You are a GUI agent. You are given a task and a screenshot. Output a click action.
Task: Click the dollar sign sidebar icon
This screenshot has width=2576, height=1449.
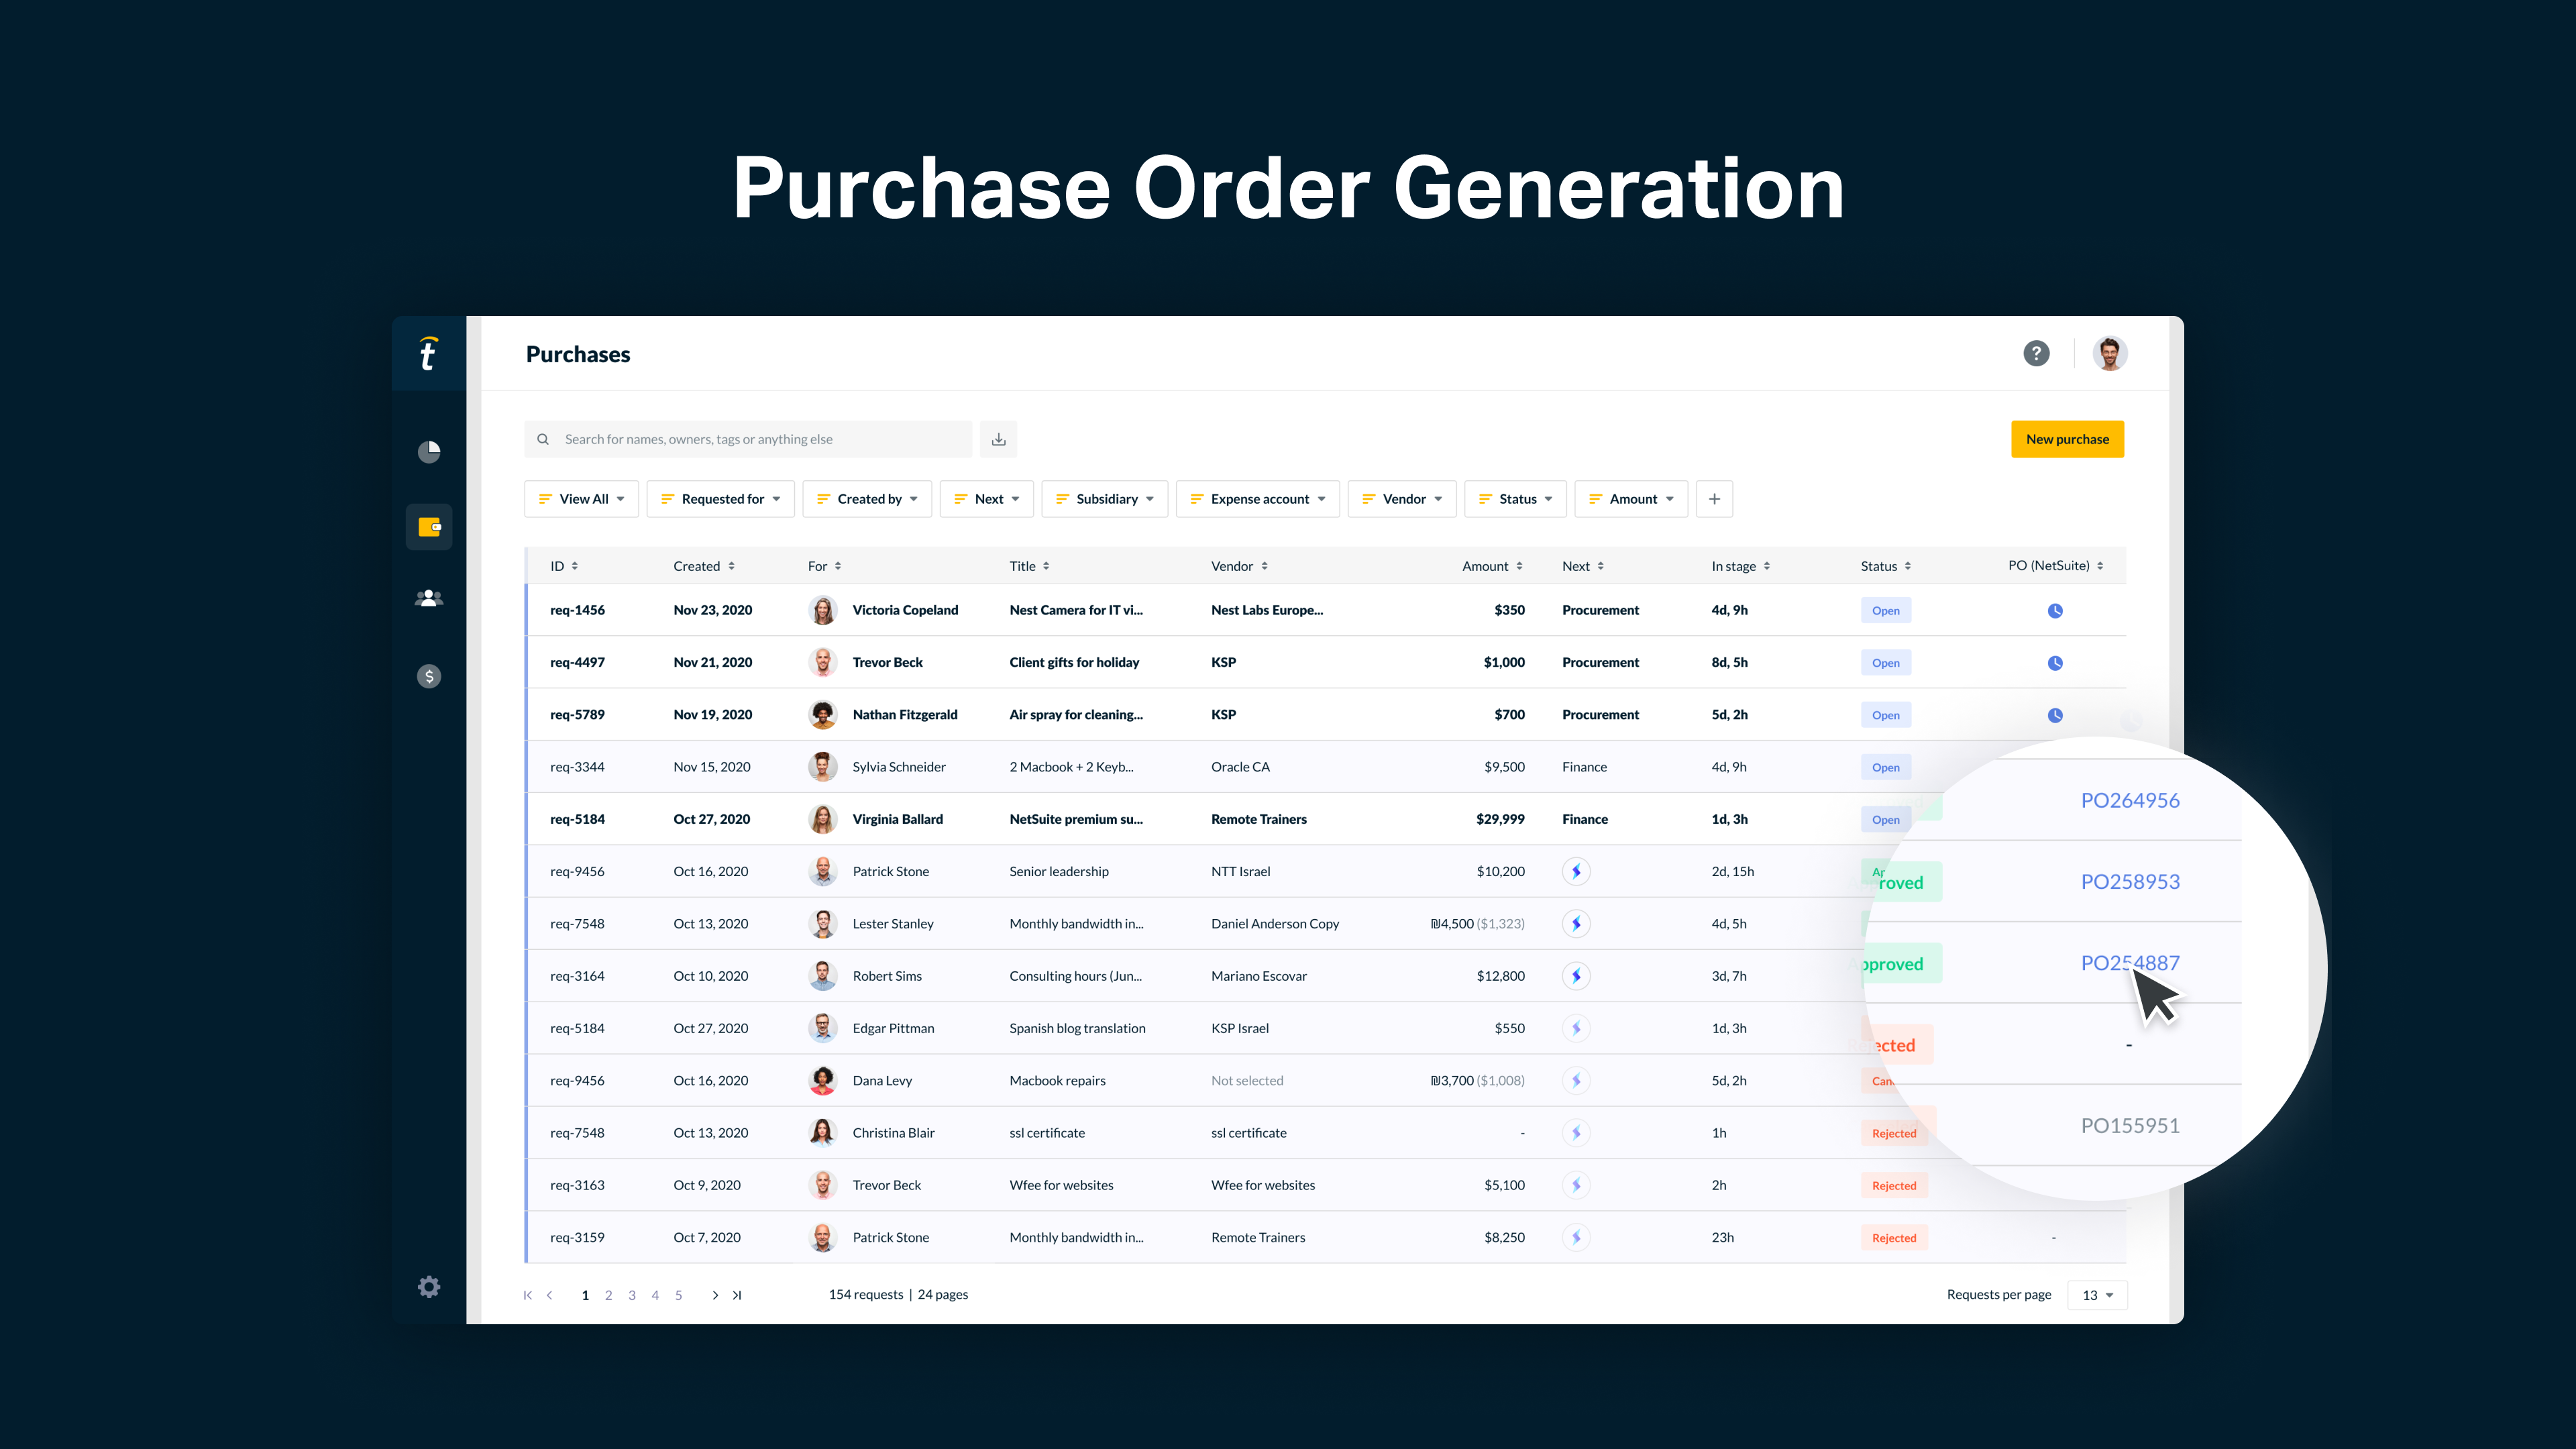pyautogui.click(x=429, y=677)
